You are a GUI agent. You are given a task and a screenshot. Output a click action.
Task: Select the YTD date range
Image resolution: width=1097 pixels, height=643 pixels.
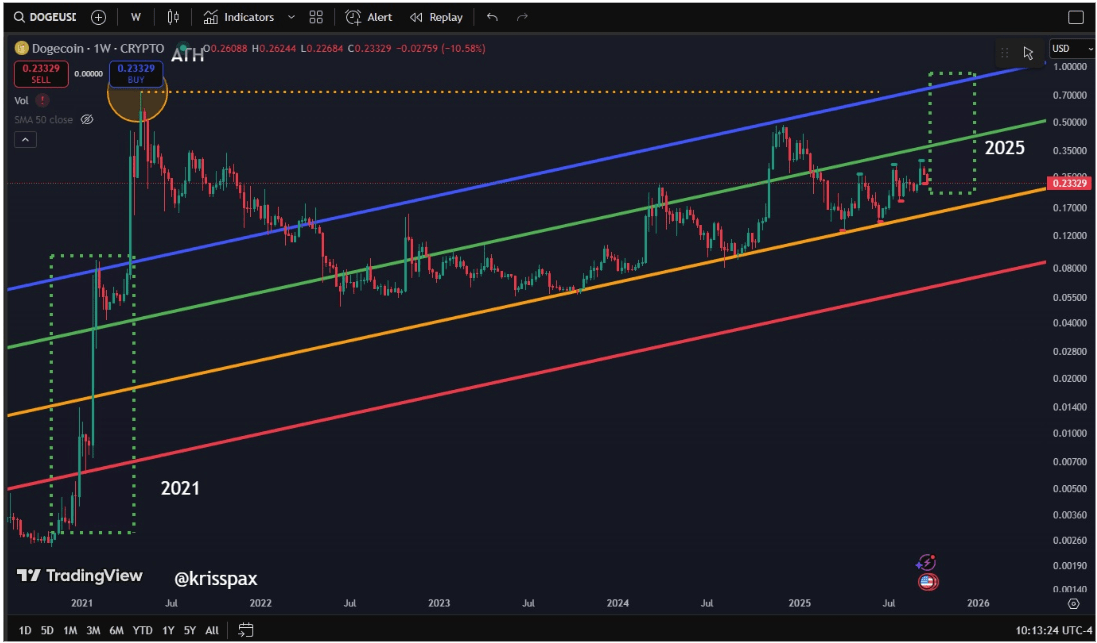pos(143,630)
